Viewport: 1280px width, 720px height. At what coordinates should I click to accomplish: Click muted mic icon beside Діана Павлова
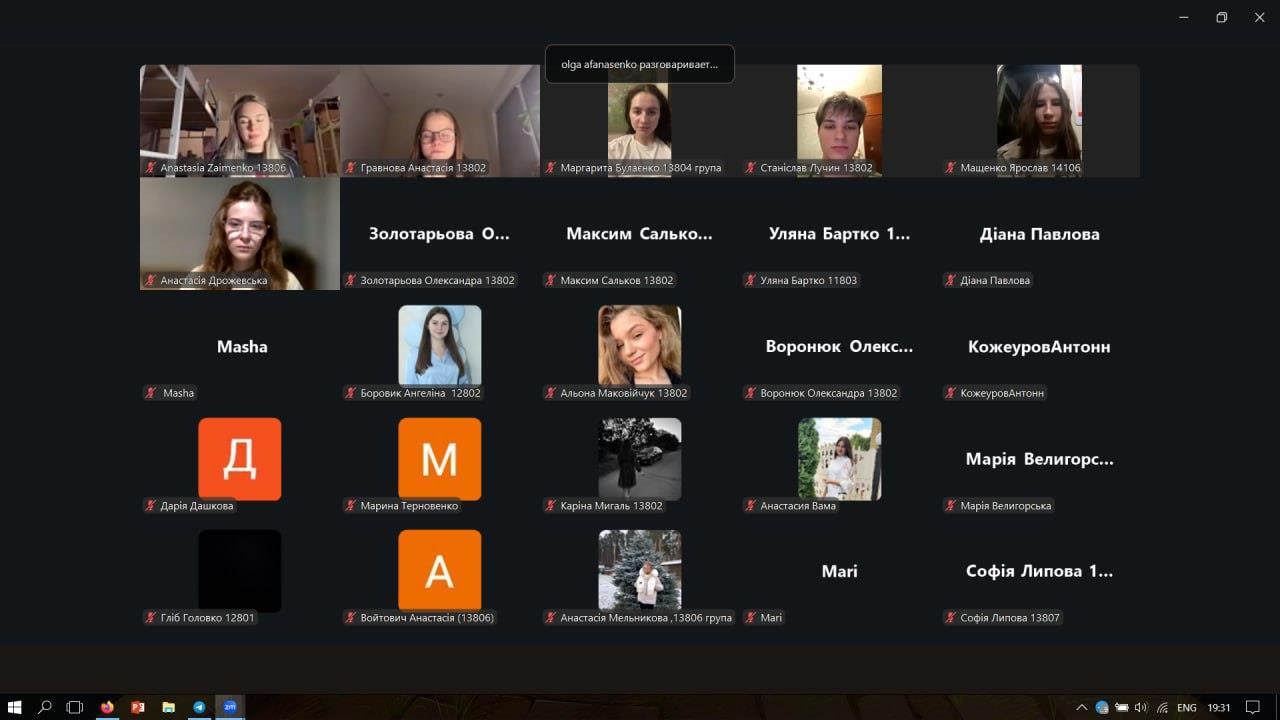(x=950, y=280)
